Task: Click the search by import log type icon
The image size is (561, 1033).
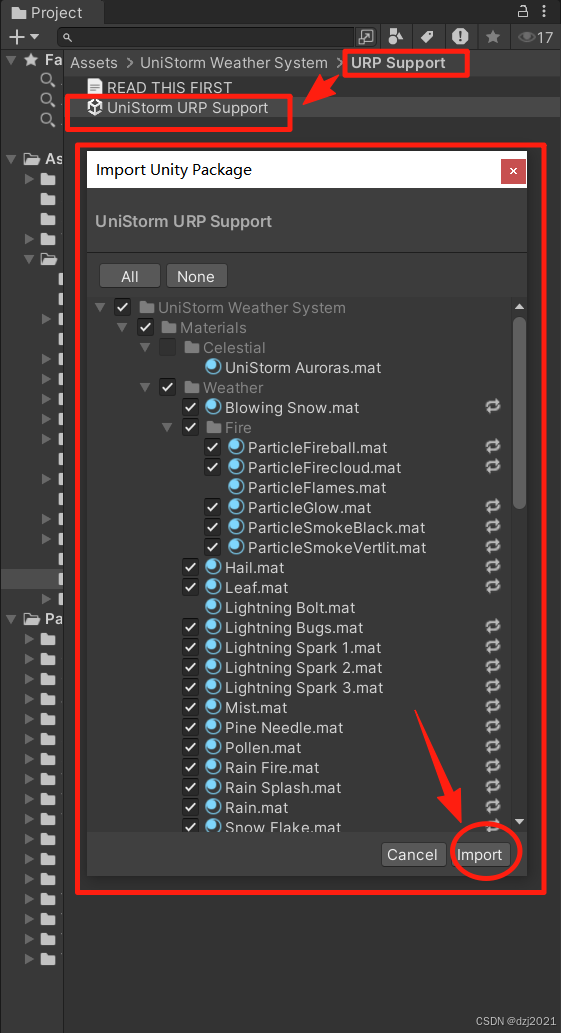Action: [460, 37]
